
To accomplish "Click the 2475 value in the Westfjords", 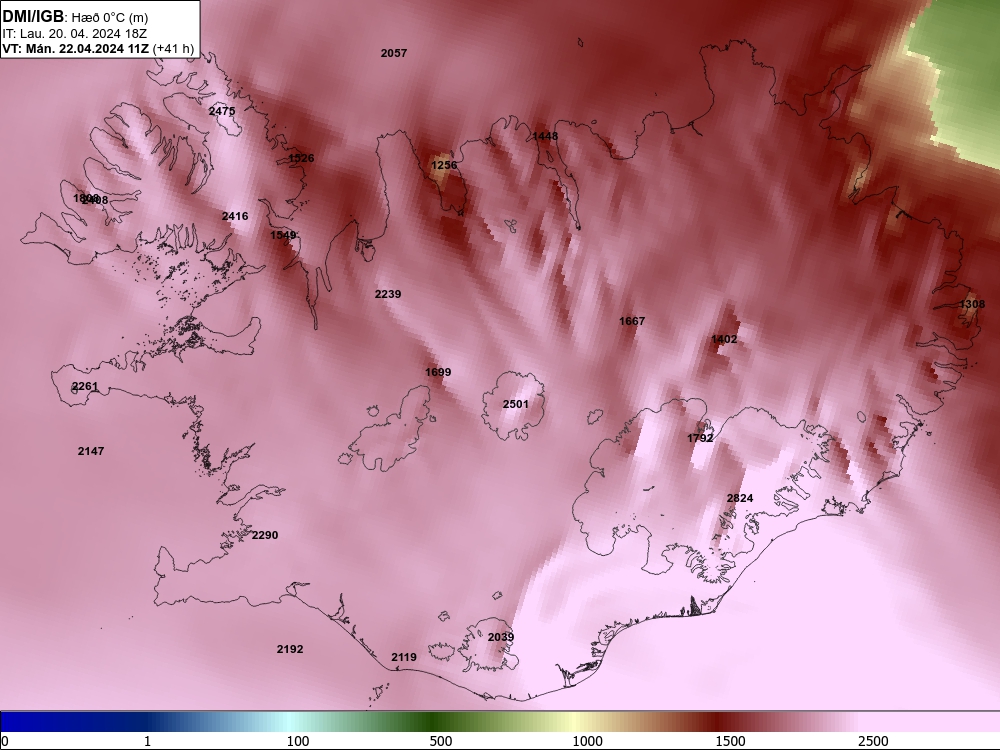I will point(222,111).
